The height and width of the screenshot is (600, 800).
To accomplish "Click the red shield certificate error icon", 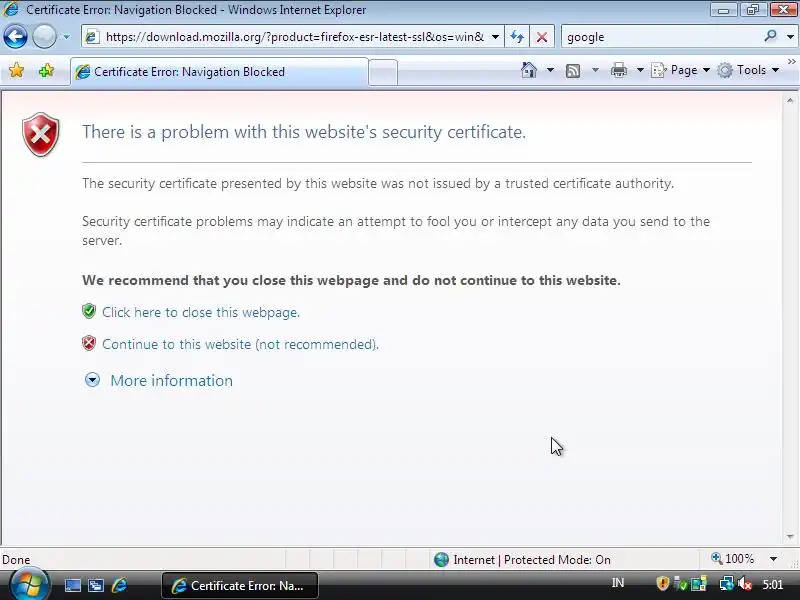I will point(41,134).
